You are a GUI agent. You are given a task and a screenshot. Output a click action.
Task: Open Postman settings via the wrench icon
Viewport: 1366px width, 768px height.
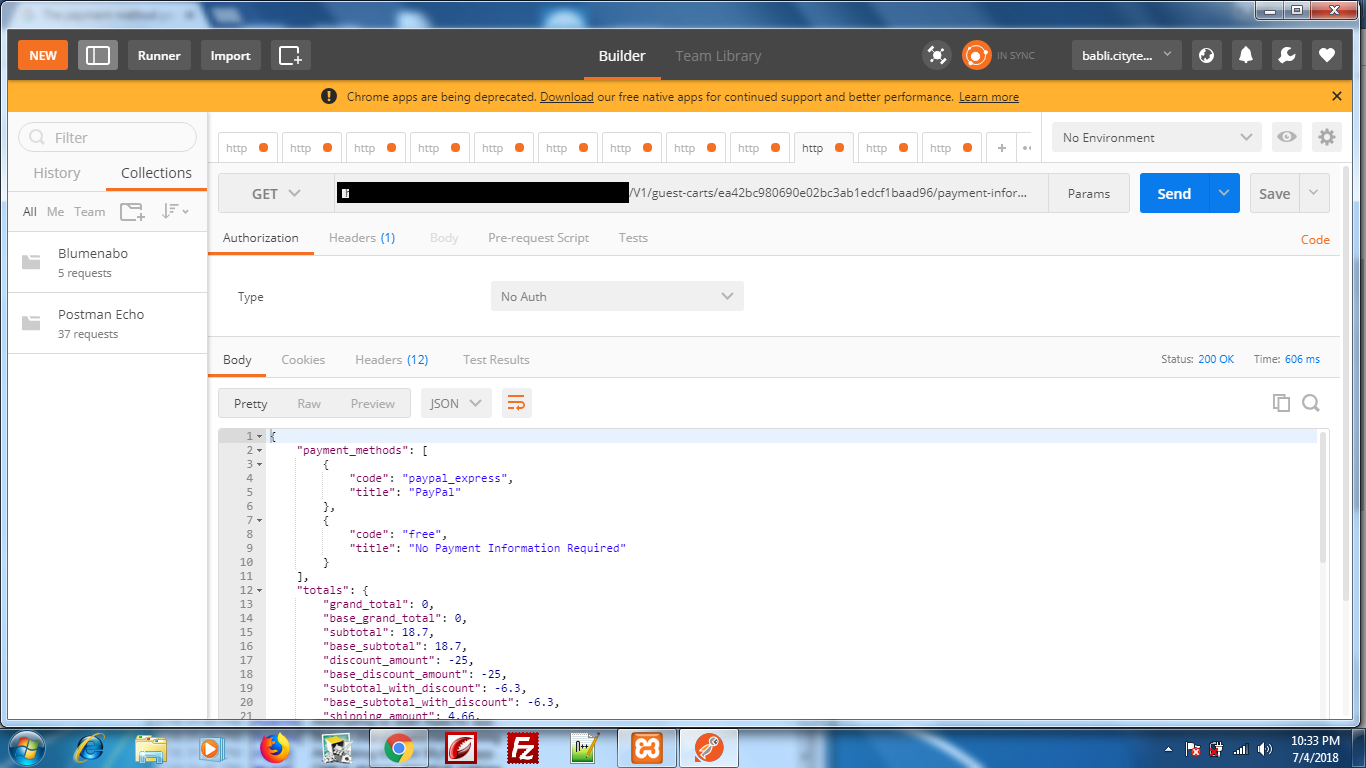pyautogui.click(x=1286, y=55)
